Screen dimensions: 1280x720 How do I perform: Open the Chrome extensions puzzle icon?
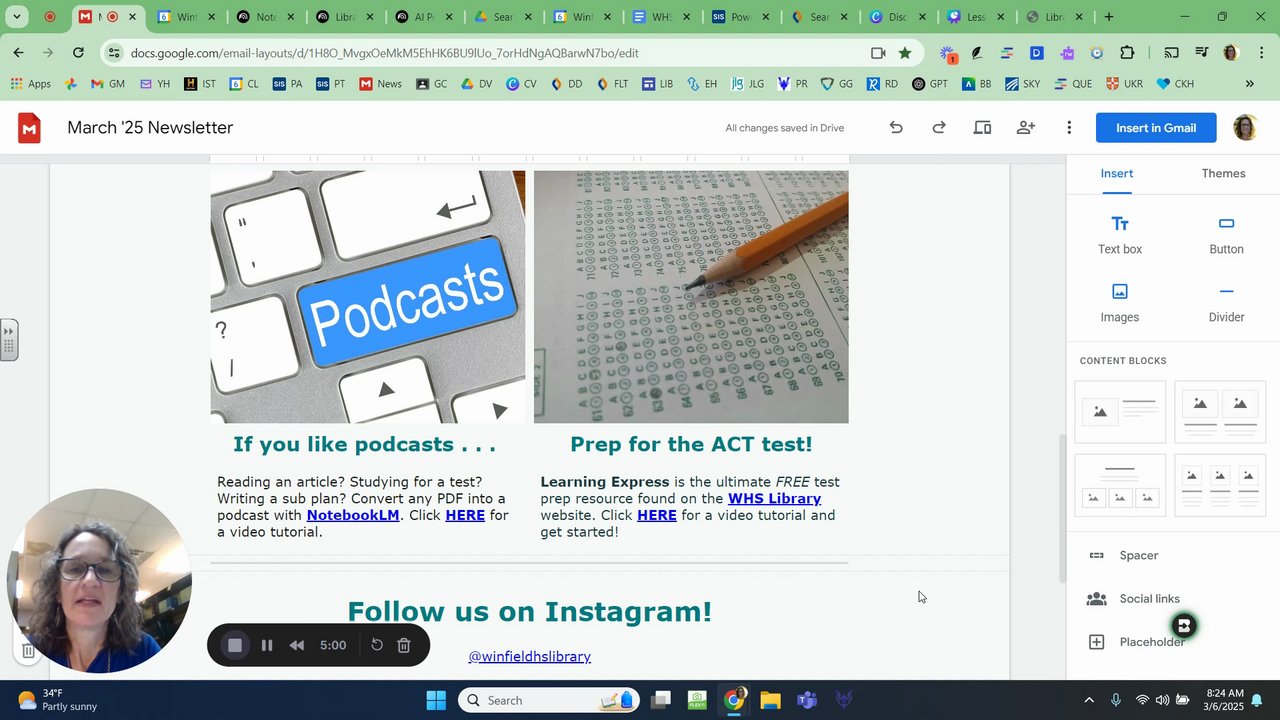coord(1127,53)
